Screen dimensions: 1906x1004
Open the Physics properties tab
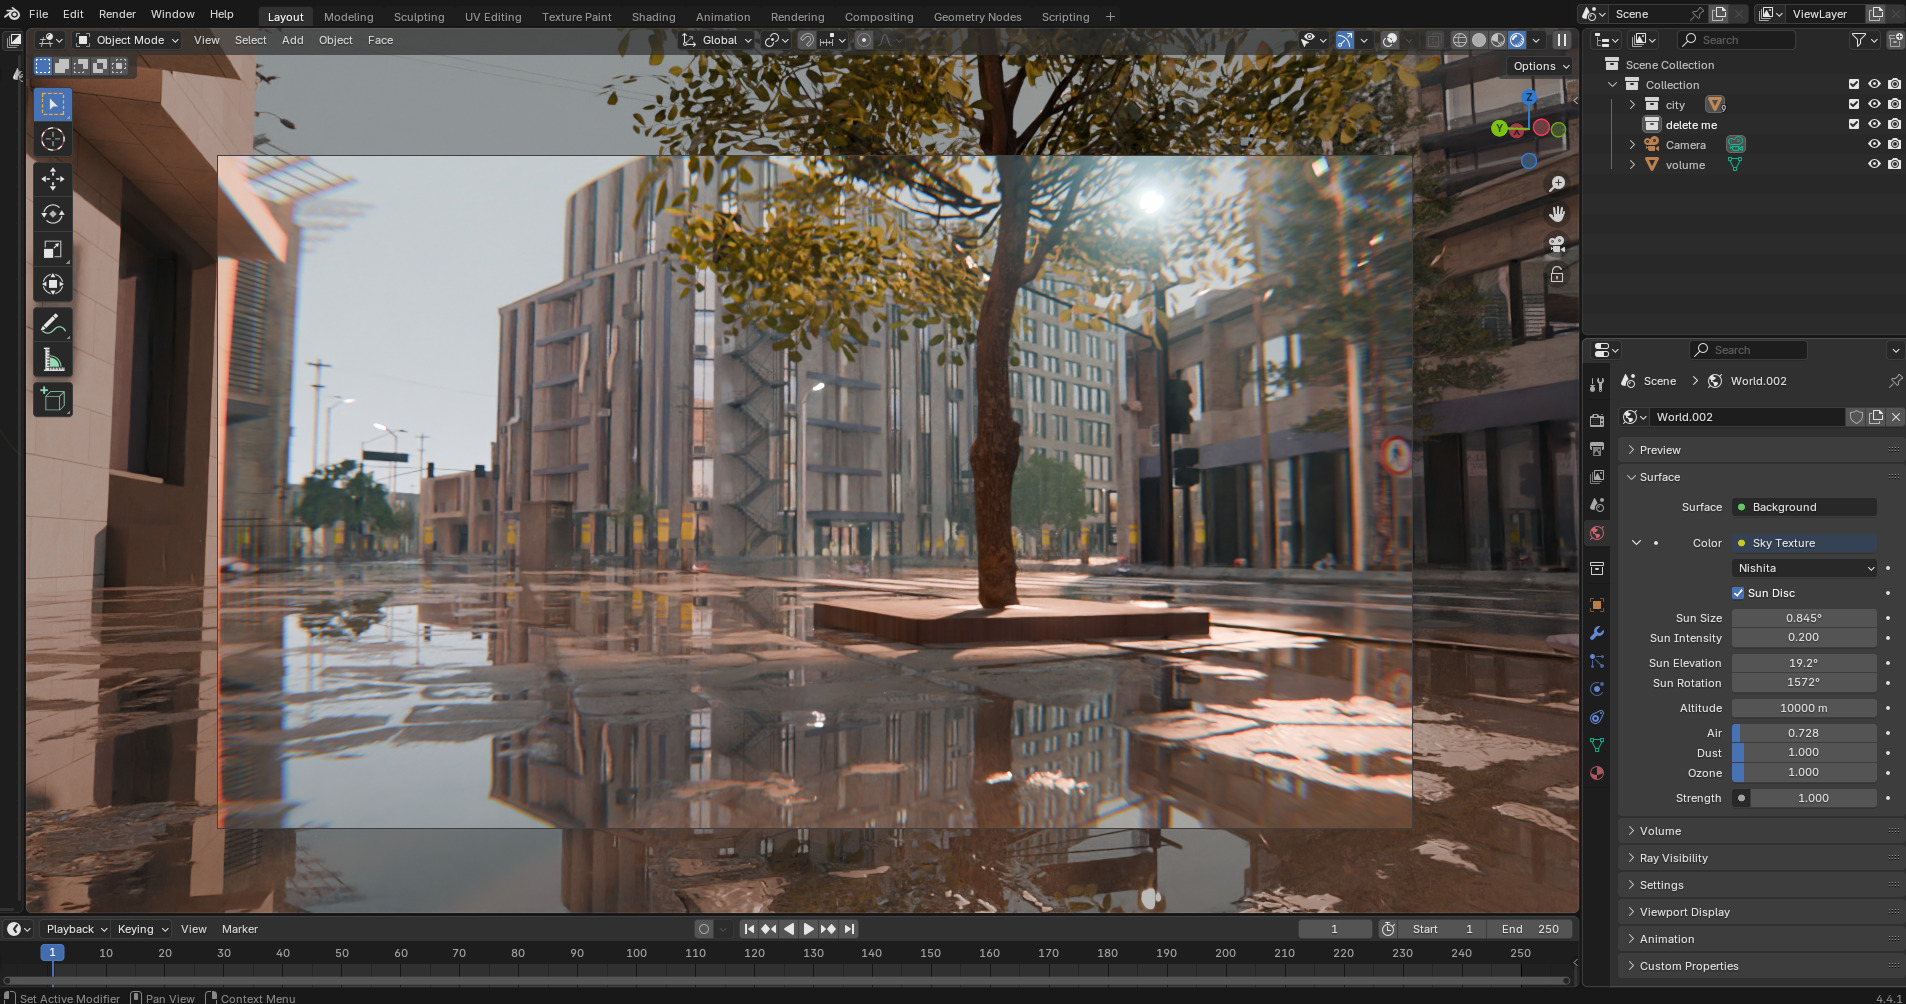(1597, 689)
